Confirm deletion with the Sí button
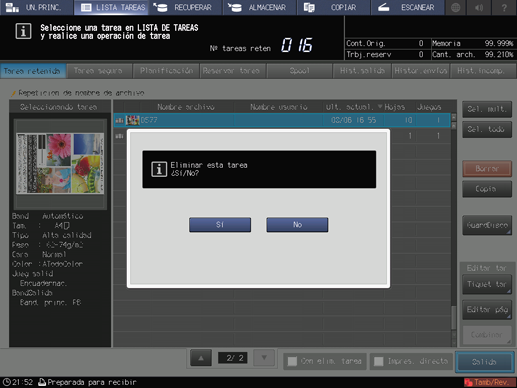The width and height of the screenshot is (517, 388). [220, 225]
